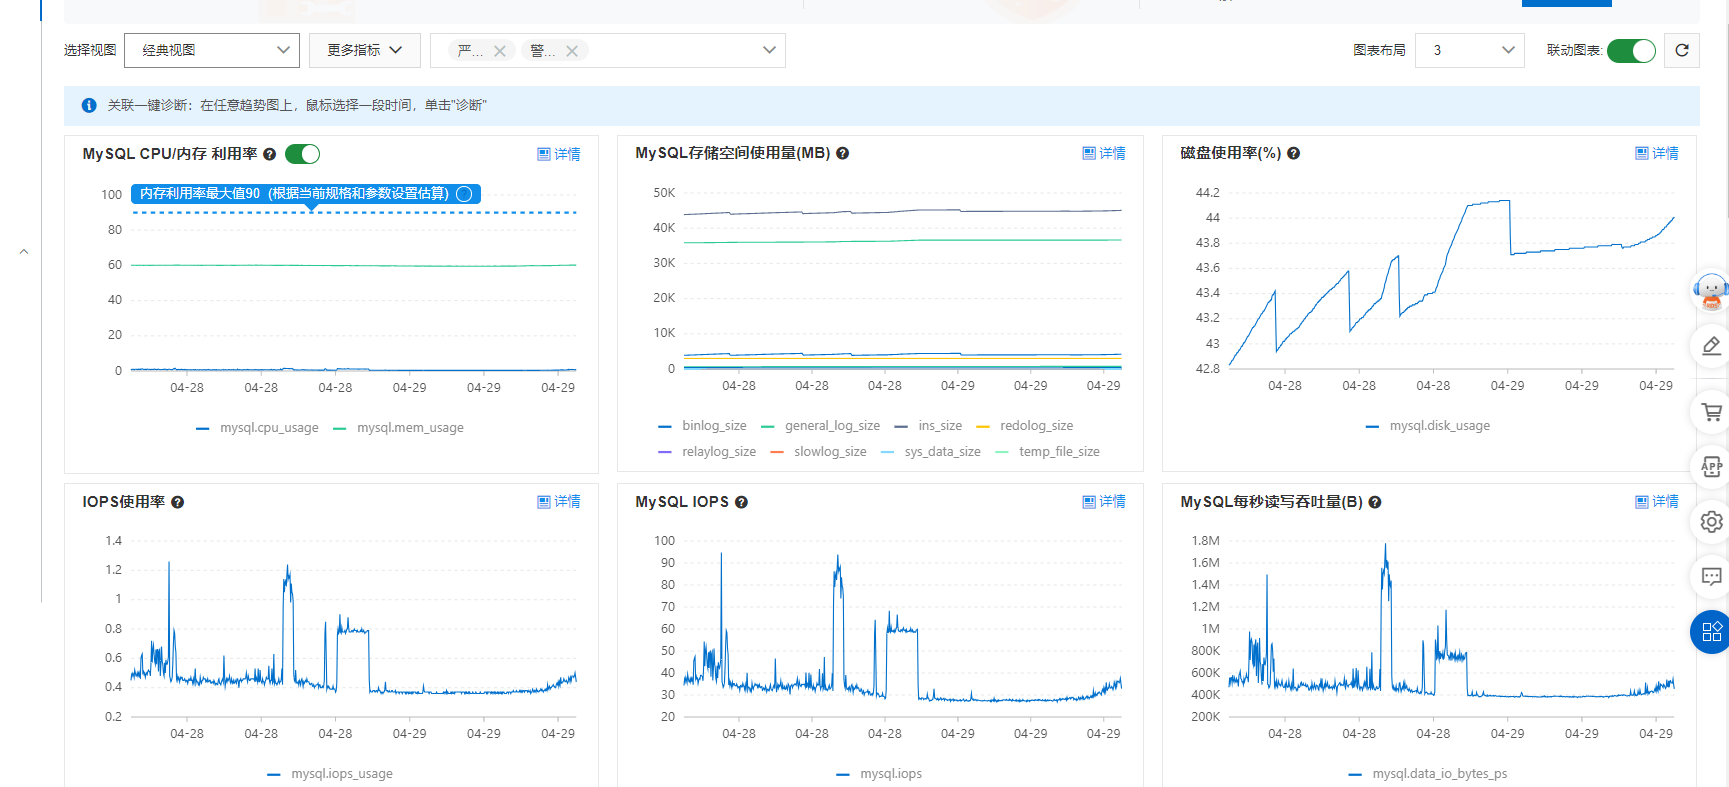Toggle slowlog_size legend series
Image resolution: width=1729 pixels, height=787 pixels.
818,452
